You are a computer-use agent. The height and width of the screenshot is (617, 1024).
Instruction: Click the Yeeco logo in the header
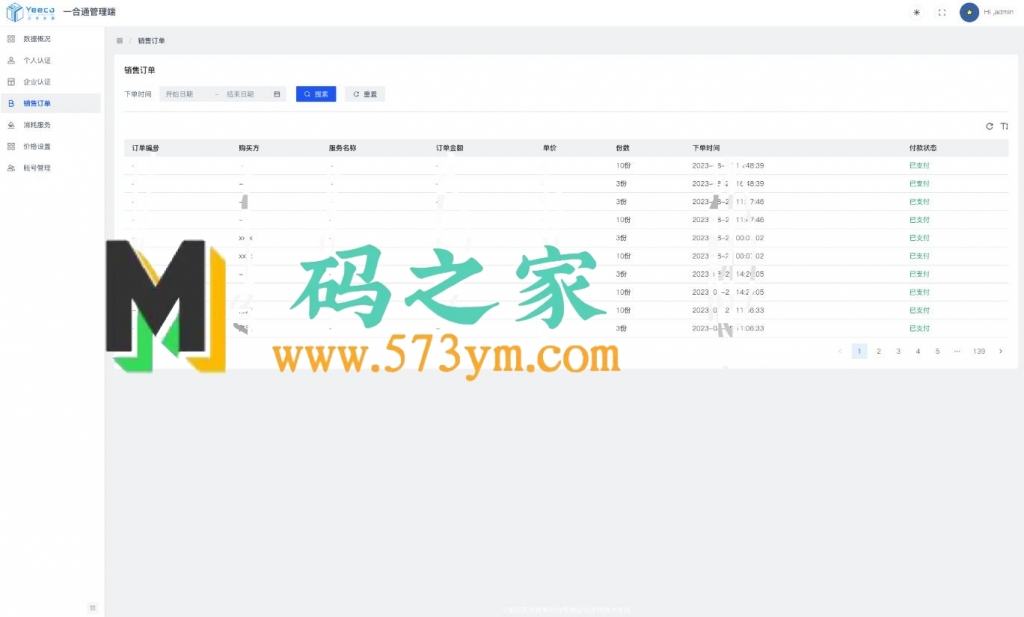click(x=31, y=12)
